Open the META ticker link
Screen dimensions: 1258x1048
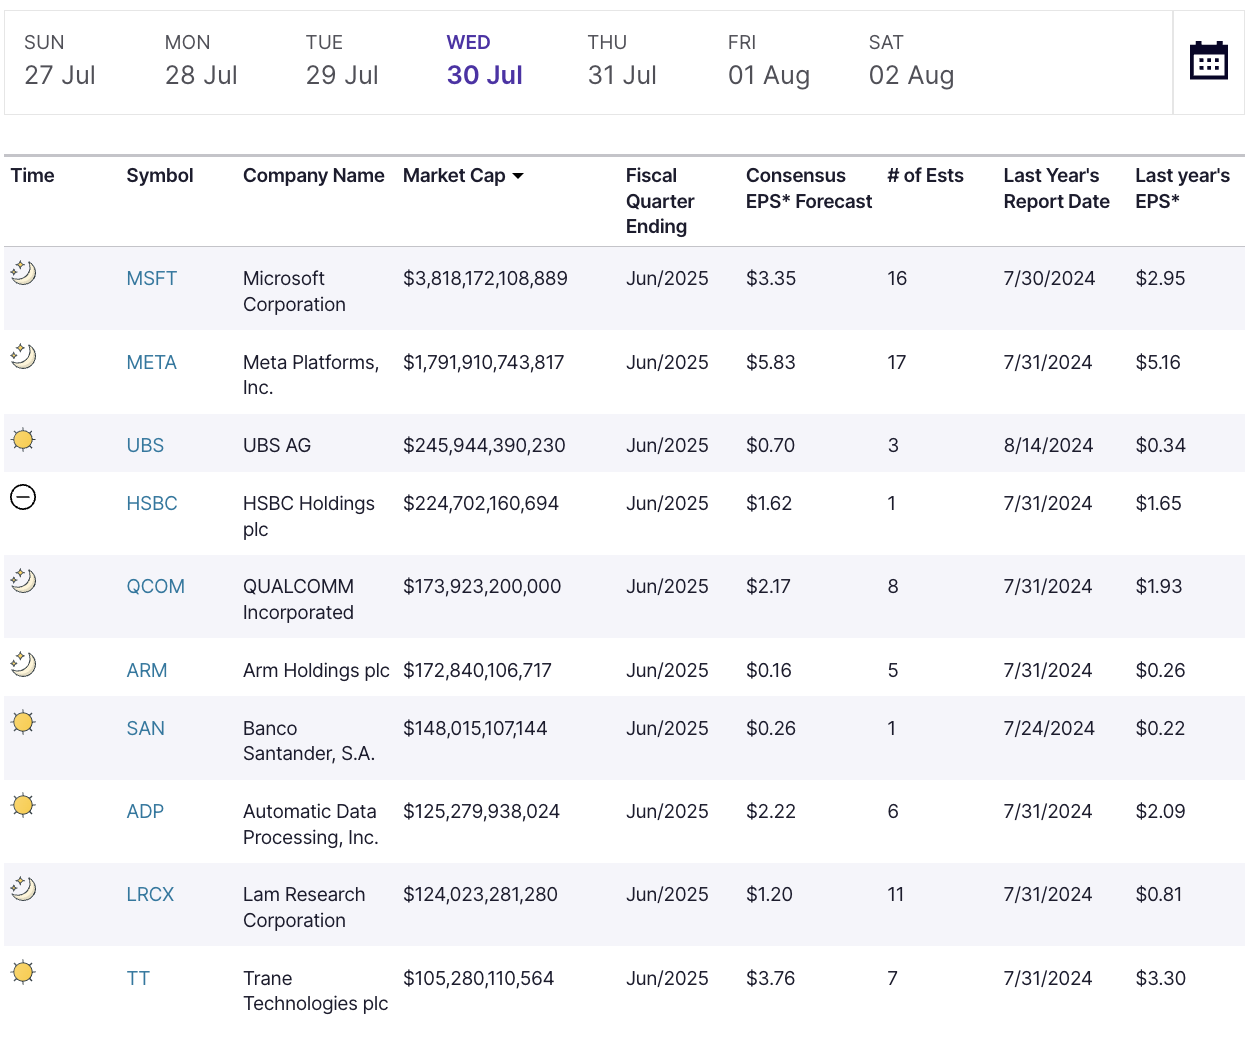pyautogui.click(x=151, y=363)
